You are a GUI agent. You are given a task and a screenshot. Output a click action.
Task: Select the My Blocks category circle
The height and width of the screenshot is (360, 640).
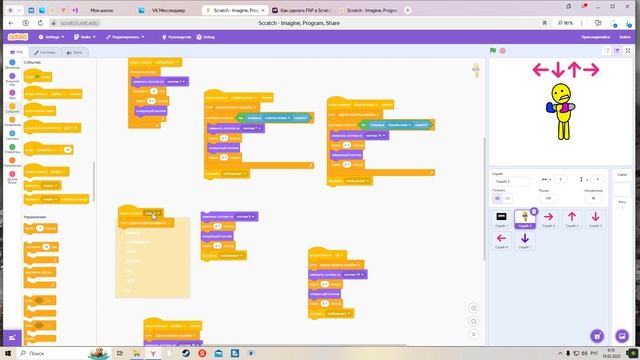[12, 174]
